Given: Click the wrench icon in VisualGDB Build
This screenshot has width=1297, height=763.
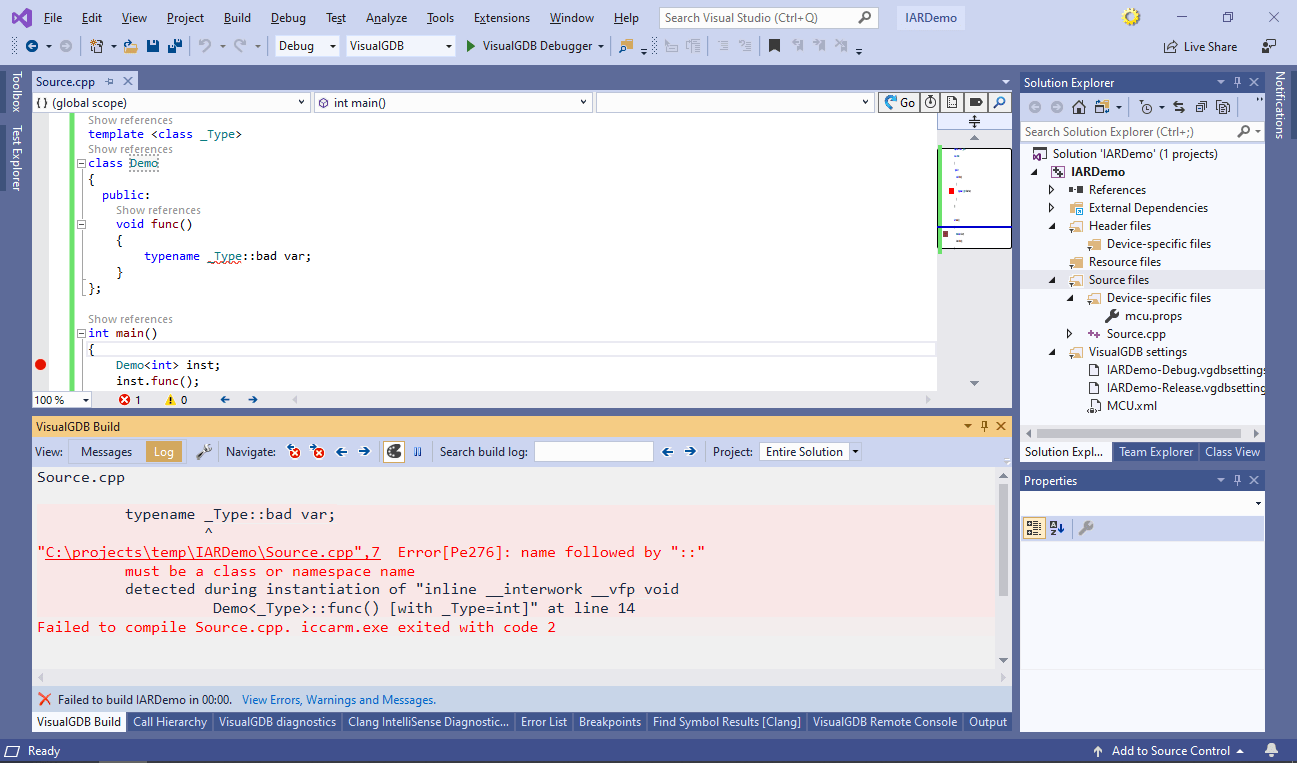Looking at the screenshot, I should coord(204,452).
